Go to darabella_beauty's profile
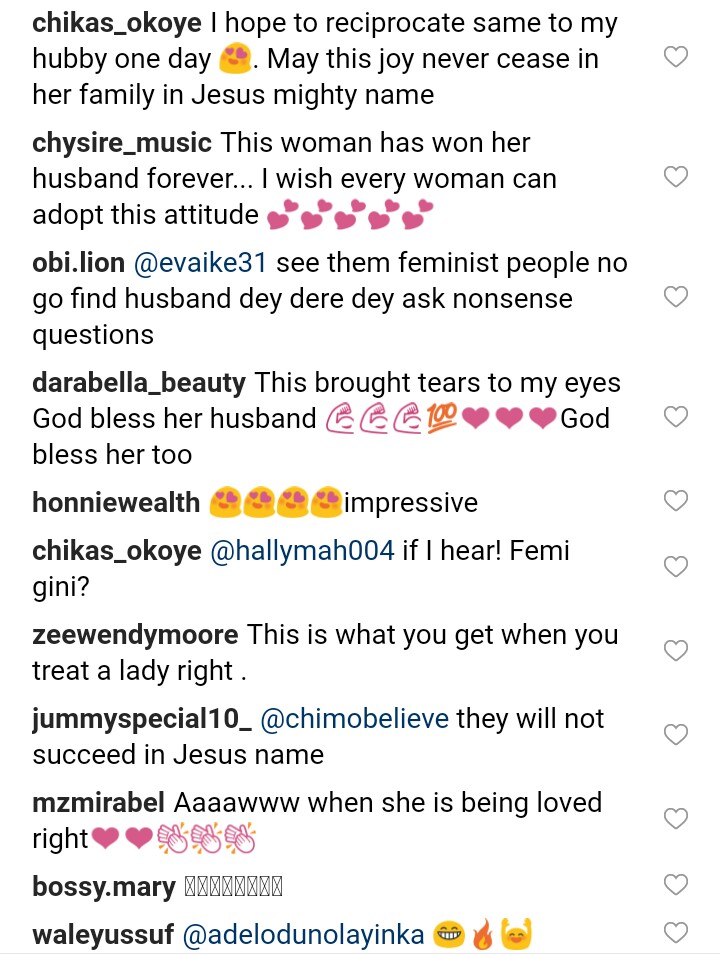This screenshot has width=720, height=954. [x=139, y=383]
